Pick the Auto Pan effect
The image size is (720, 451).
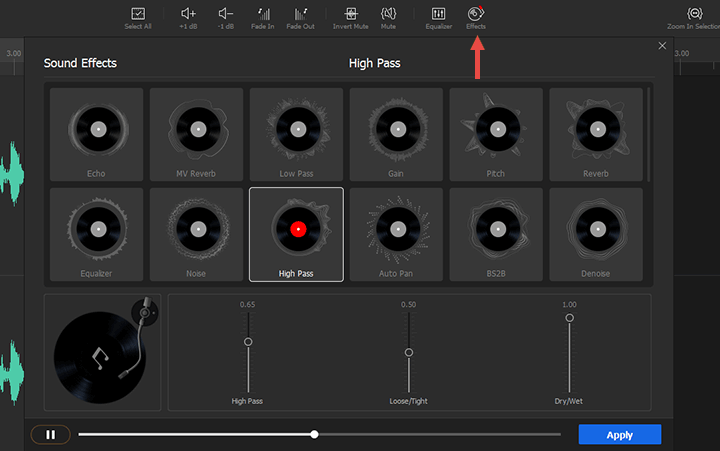pos(396,234)
